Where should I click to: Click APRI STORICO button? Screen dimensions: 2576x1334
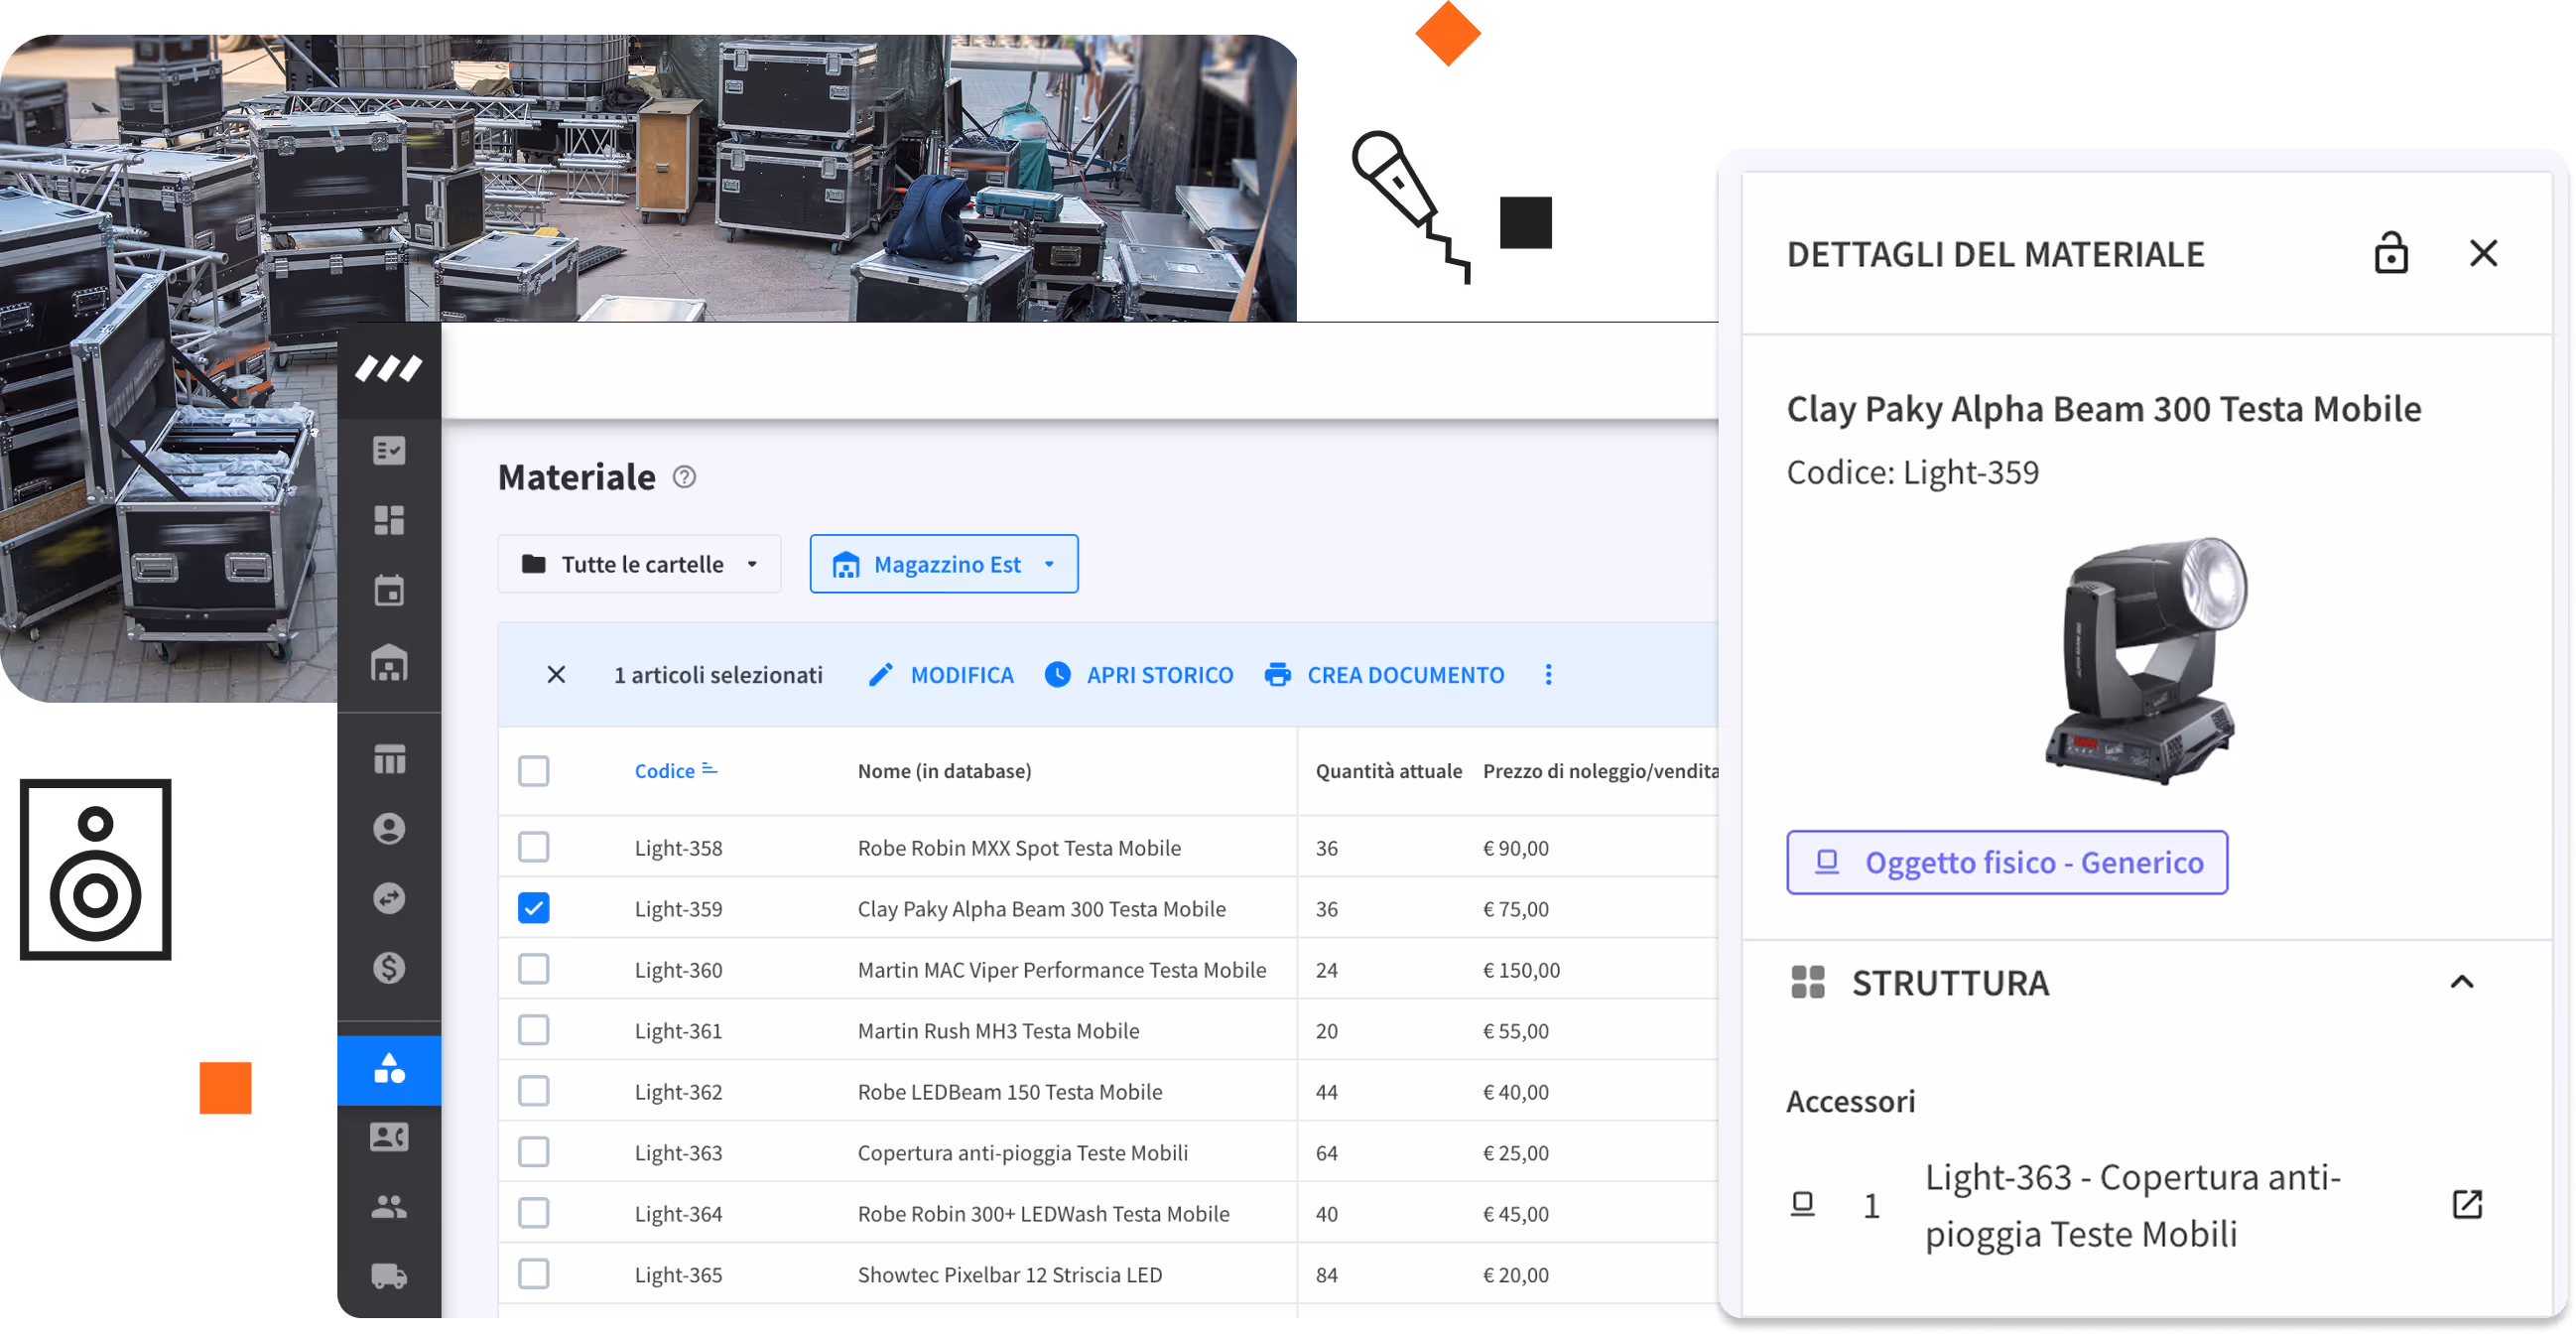(x=1139, y=675)
